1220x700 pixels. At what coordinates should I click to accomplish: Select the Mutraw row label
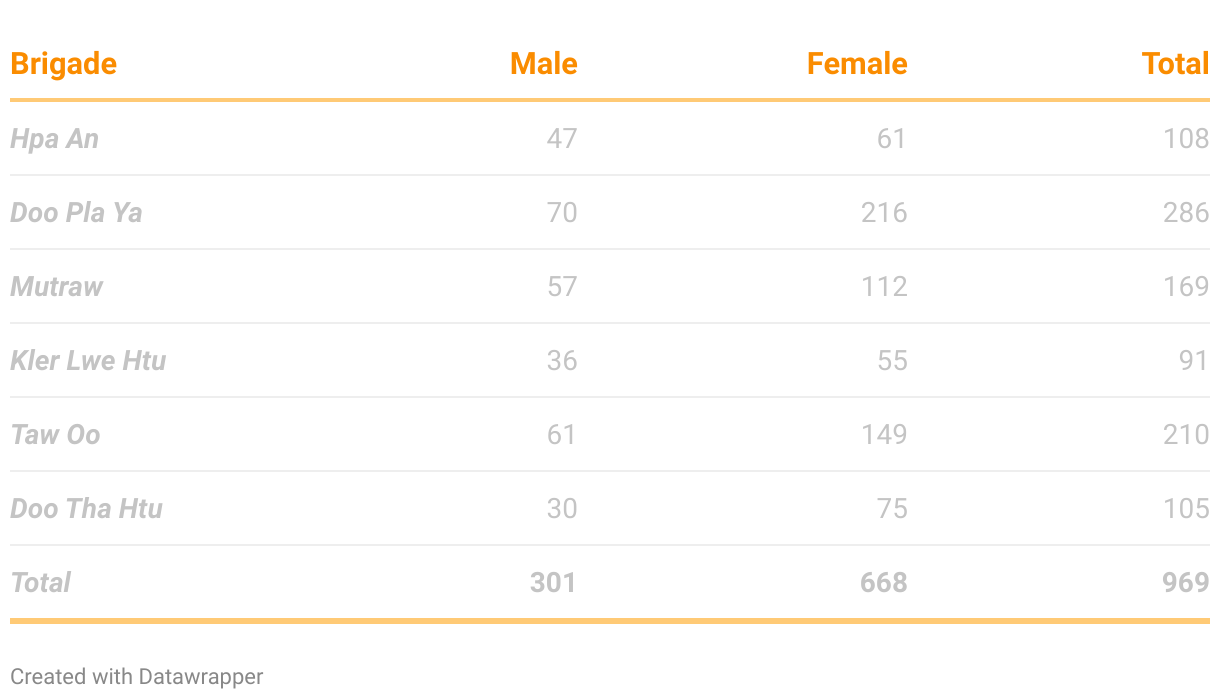pos(56,286)
